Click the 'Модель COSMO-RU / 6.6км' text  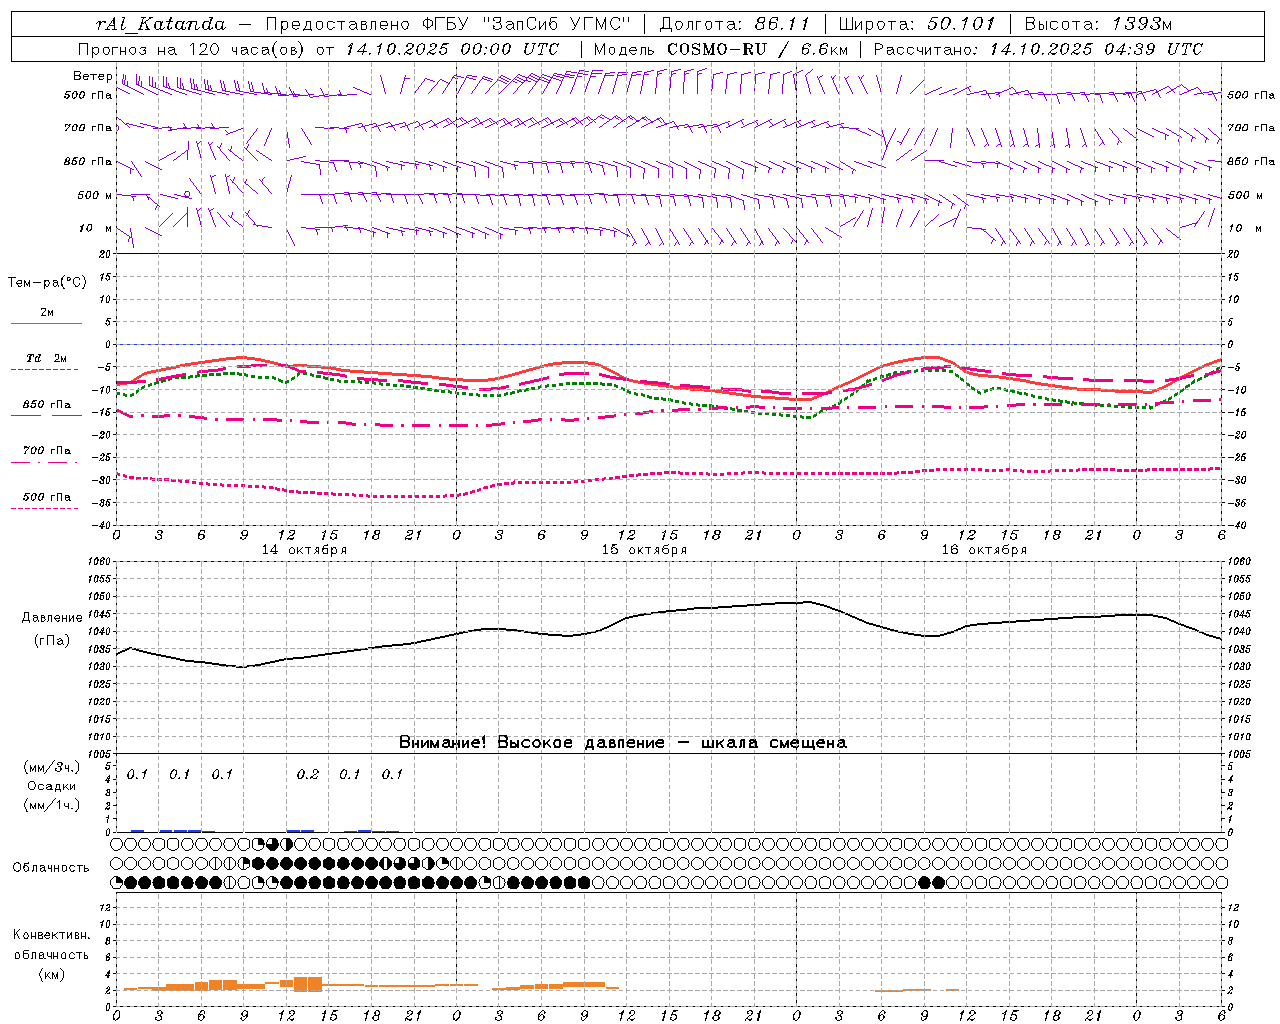pos(721,49)
